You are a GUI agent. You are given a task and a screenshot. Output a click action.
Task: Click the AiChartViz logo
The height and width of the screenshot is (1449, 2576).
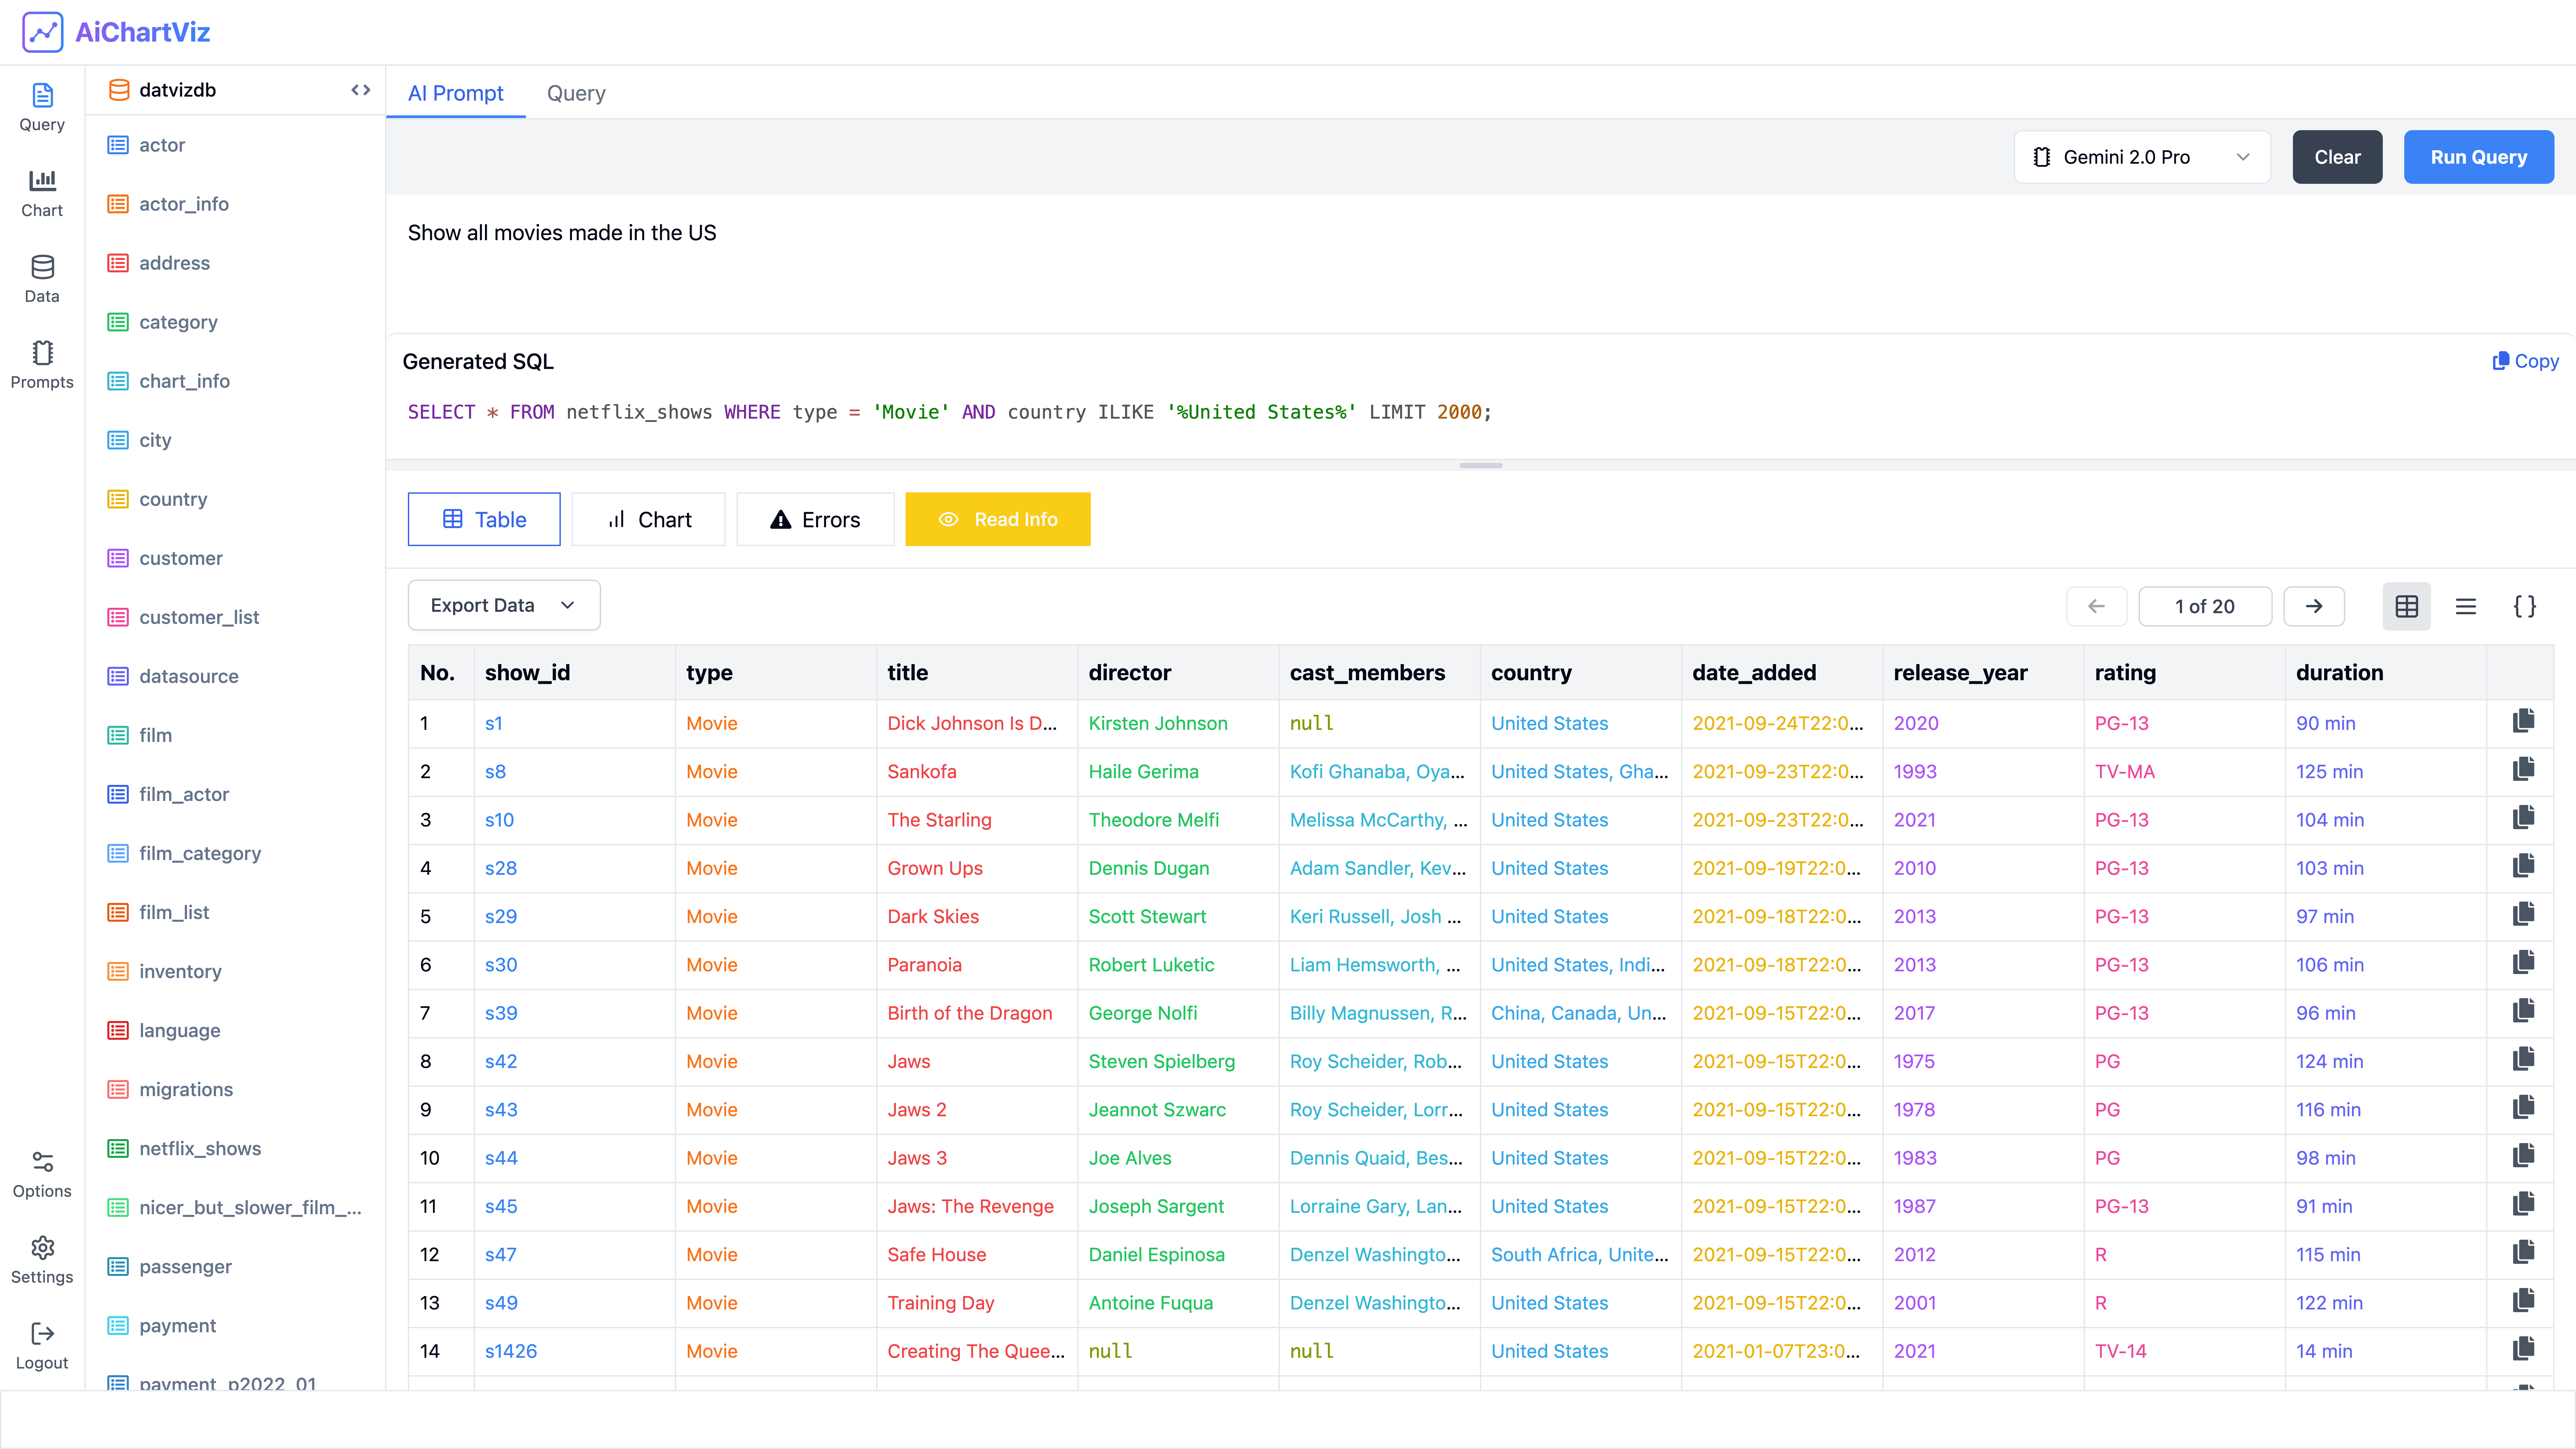[x=116, y=32]
